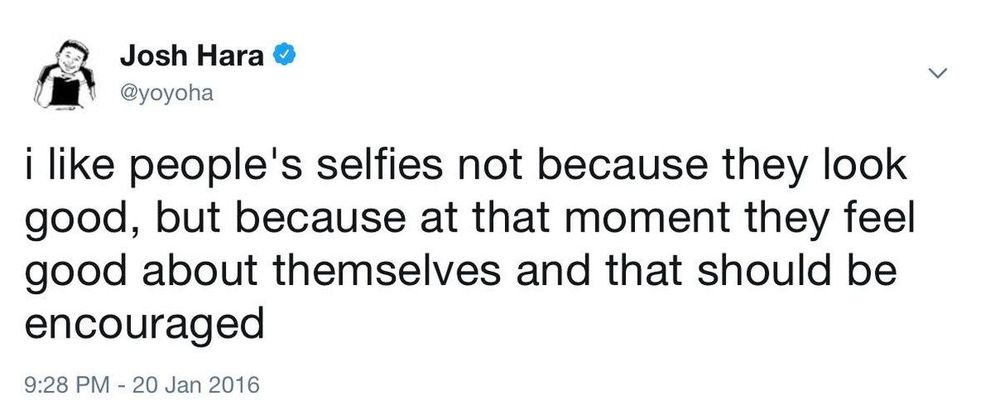Click Josh Hara's profile avatar
This screenshot has width=1000, height=416.
click(x=64, y=73)
